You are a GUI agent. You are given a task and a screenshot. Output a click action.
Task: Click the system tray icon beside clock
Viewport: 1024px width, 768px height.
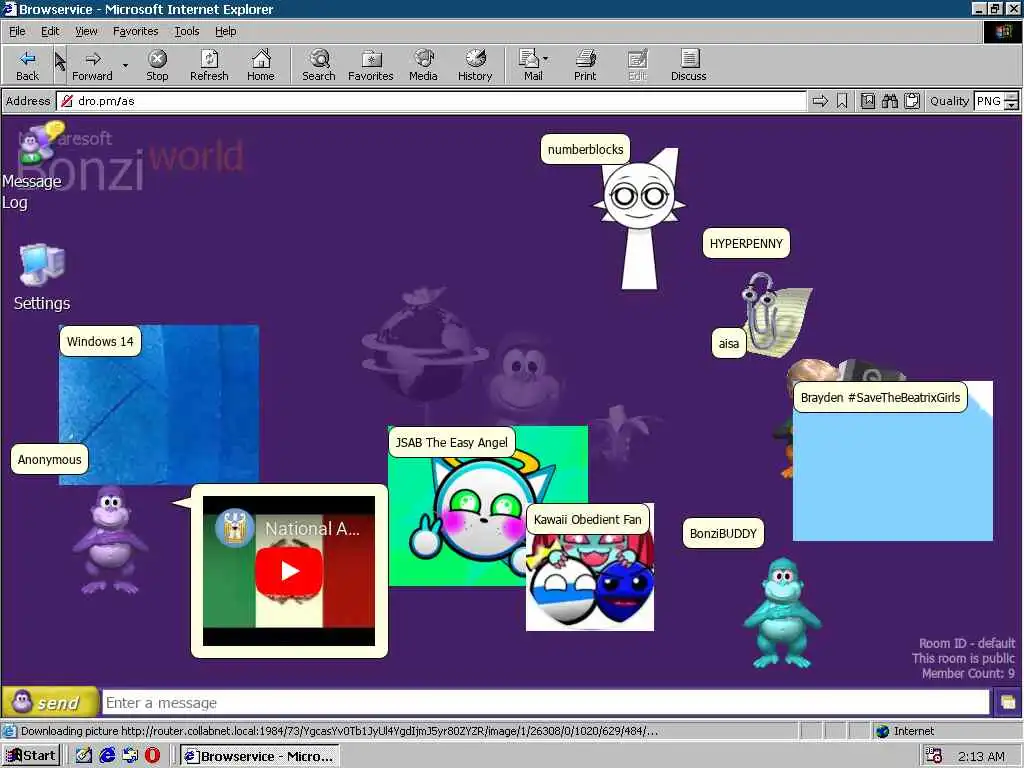[934, 756]
